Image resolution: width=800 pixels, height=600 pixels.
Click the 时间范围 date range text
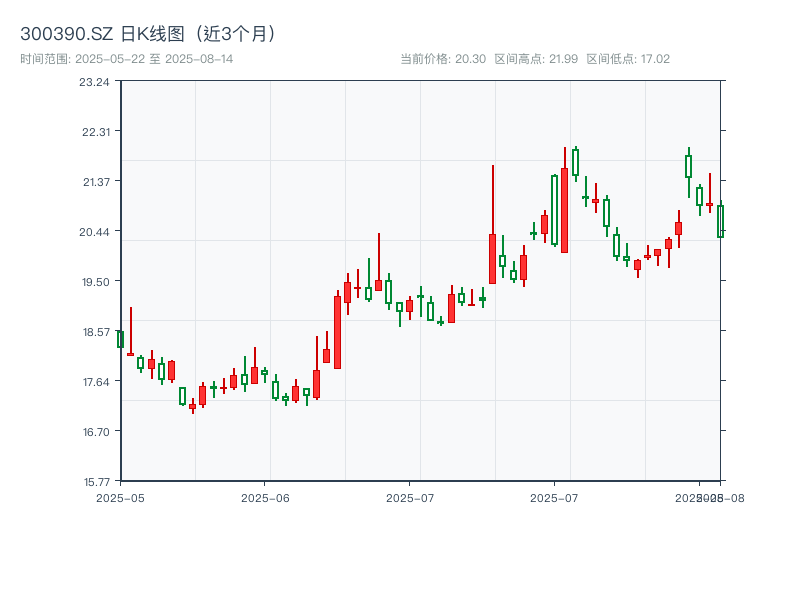126,59
